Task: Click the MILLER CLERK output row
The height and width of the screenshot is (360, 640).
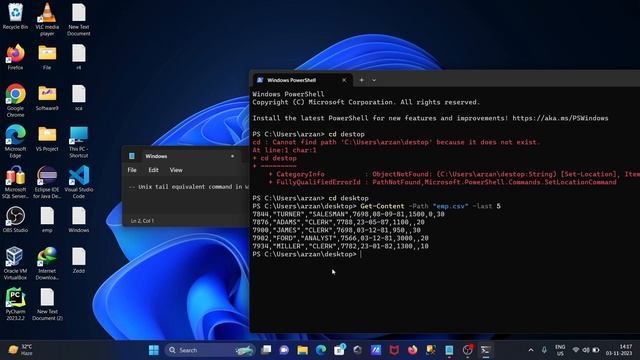Action: point(340,246)
